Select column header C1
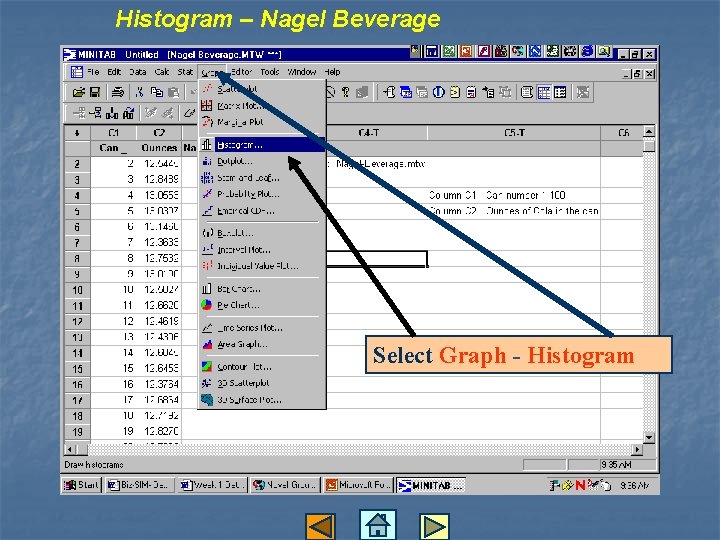This screenshot has height=540, width=720. [113, 133]
